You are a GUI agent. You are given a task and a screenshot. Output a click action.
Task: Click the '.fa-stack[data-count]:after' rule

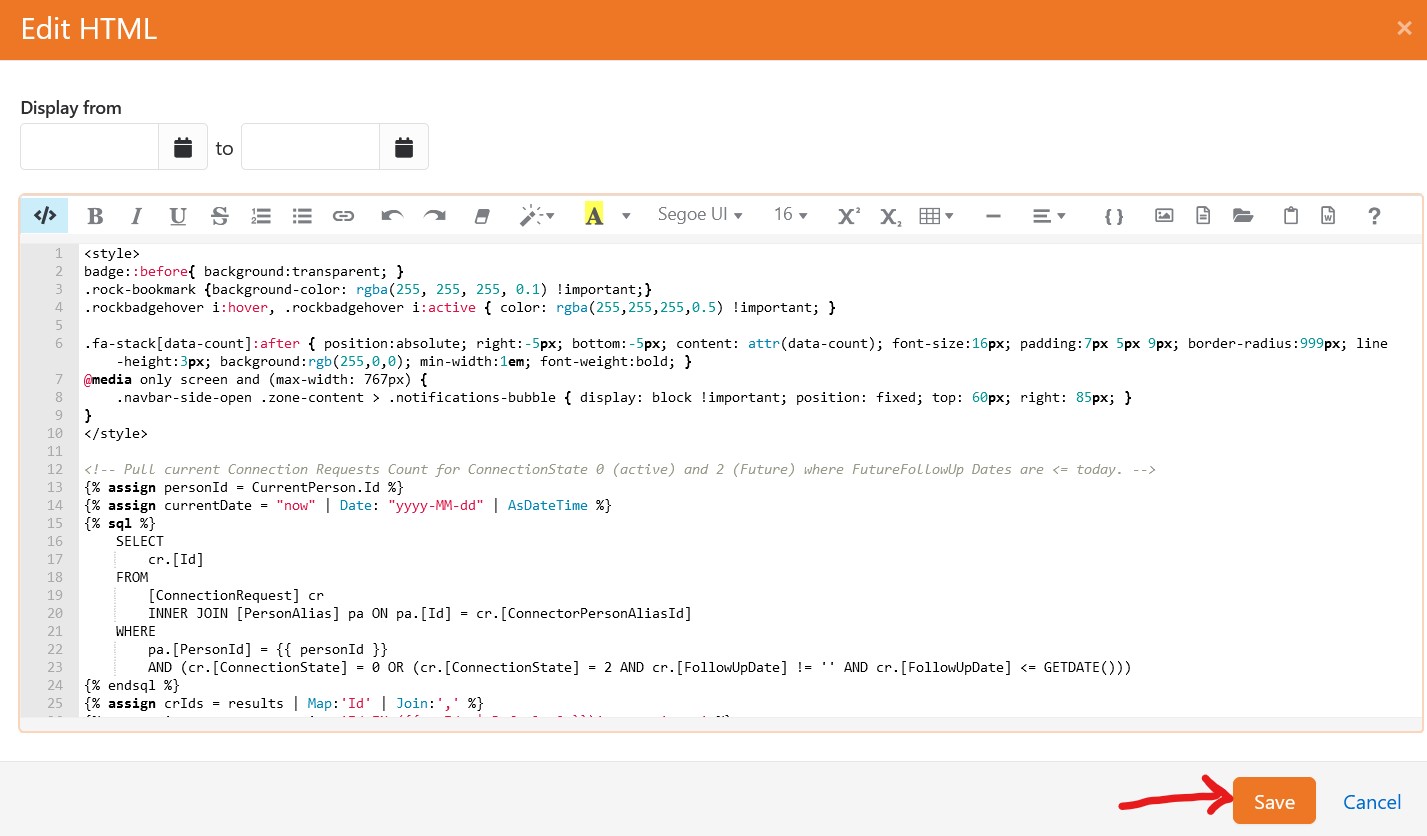point(736,352)
